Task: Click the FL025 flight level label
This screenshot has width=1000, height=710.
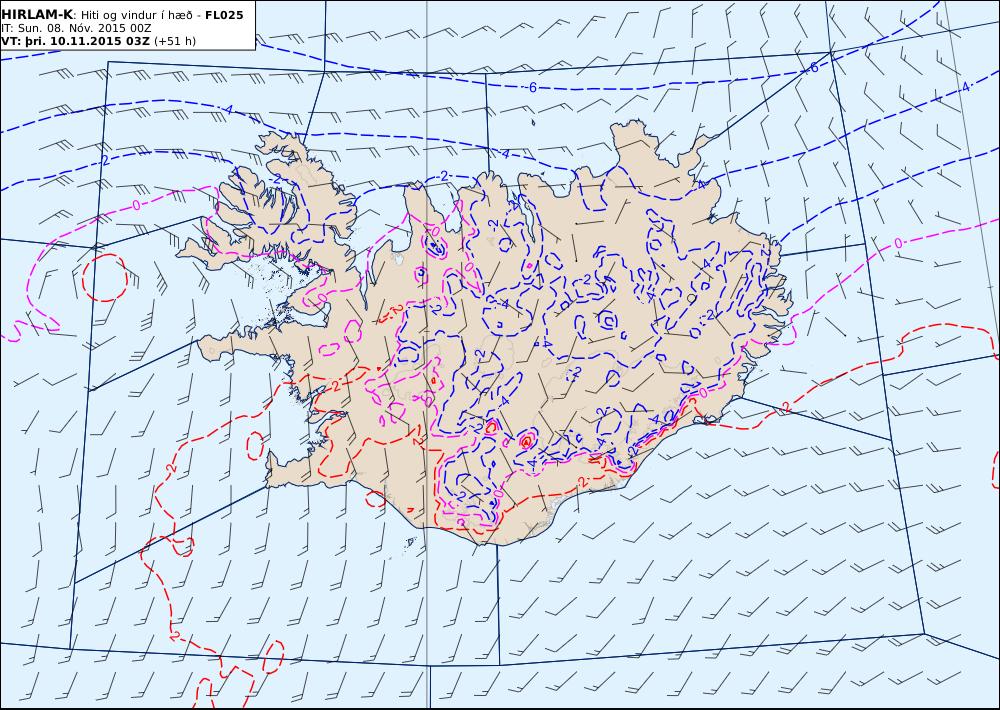Action: coord(224,15)
